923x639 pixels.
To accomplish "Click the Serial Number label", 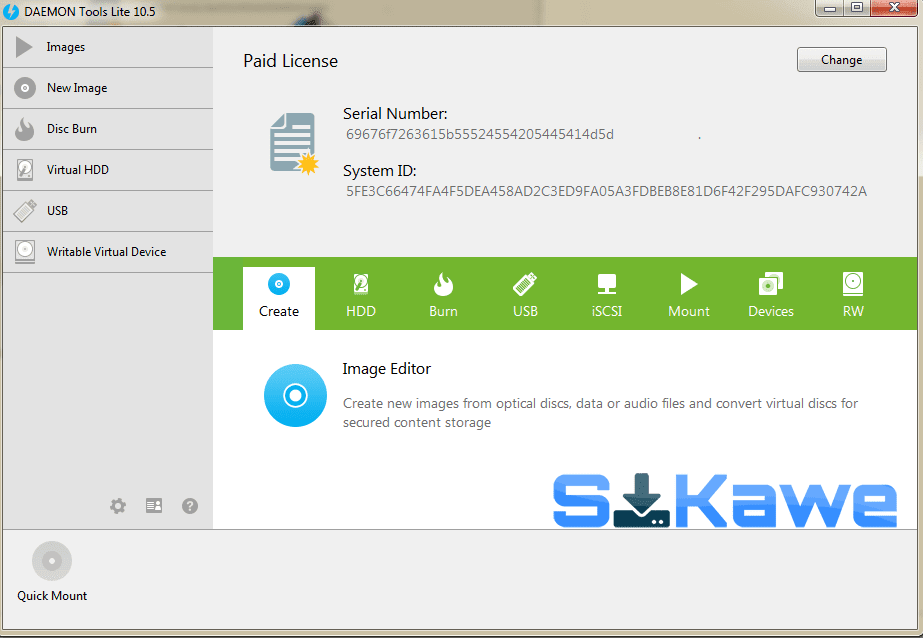I will pyautogui.click(x=396, y=114).
